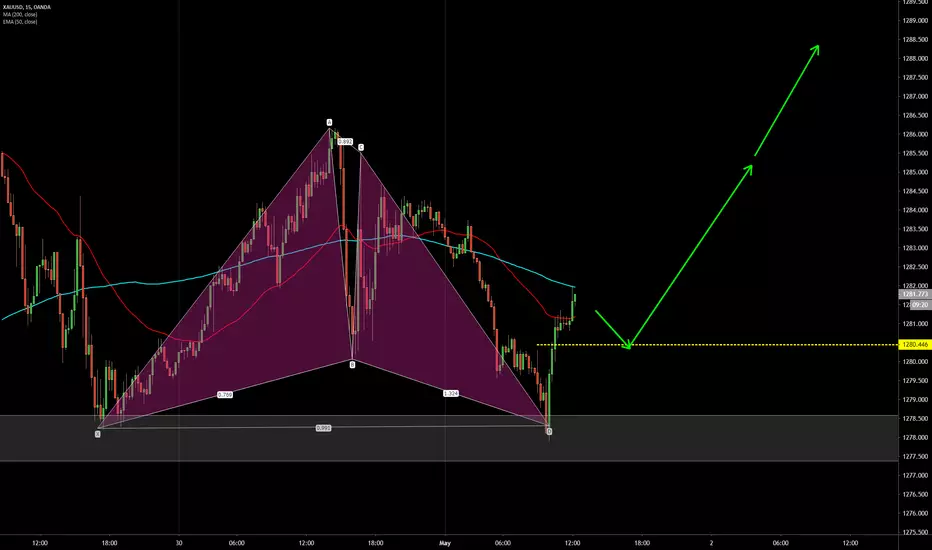Viewport: 932px width, 550px height.
Task: Click the May date label on time axis
Action: [445, 543]
